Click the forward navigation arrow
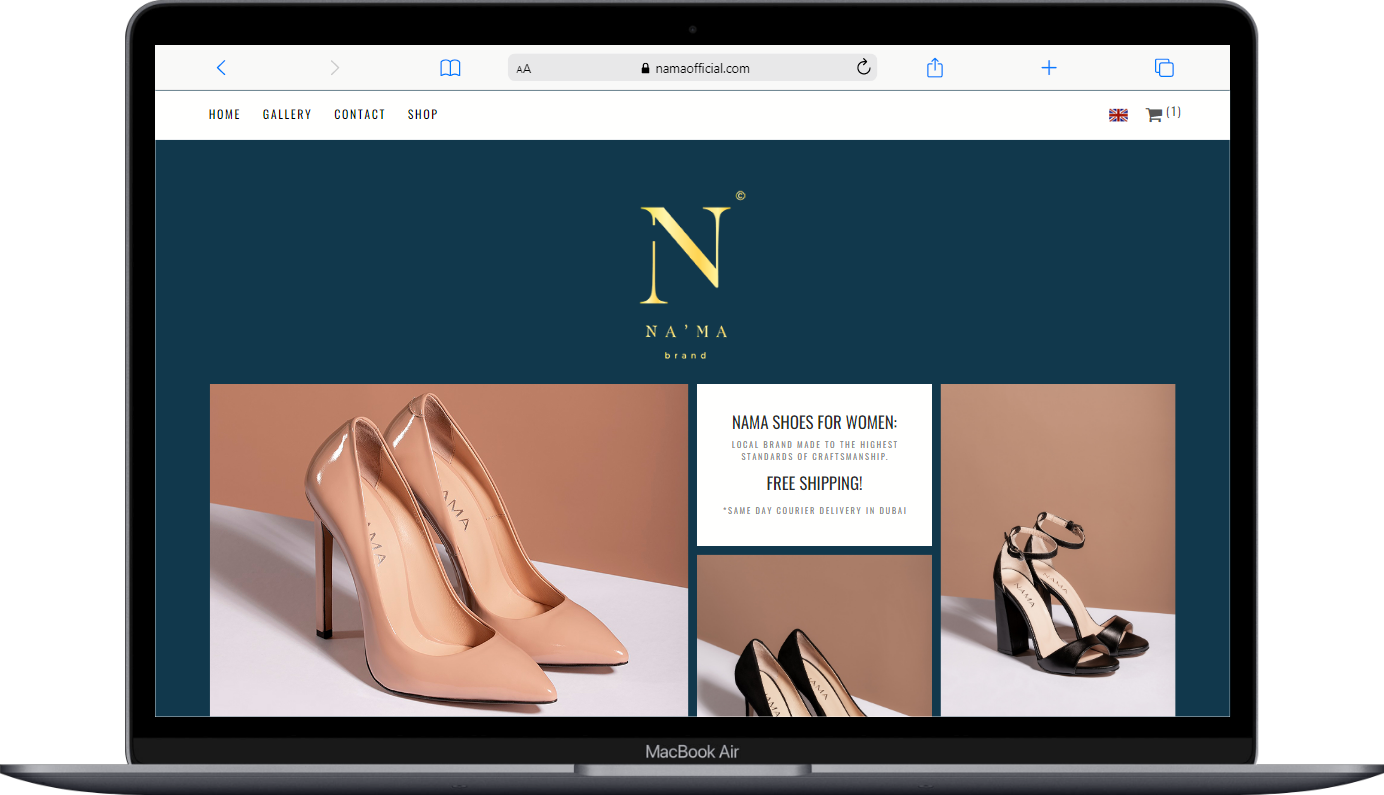This screenshot has width=1384, height=795. 335,68
